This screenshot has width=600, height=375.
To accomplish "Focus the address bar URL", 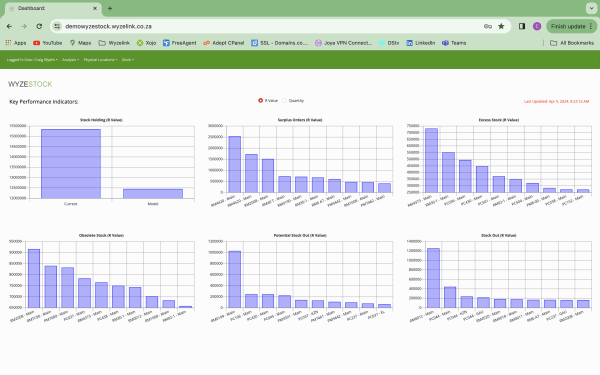I will (x=108, y=26).
